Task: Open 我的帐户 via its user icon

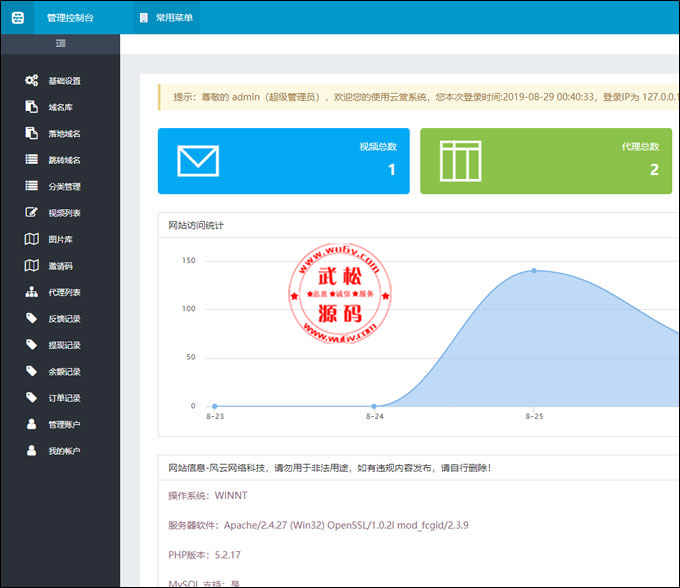Action: tap(31, 451)
